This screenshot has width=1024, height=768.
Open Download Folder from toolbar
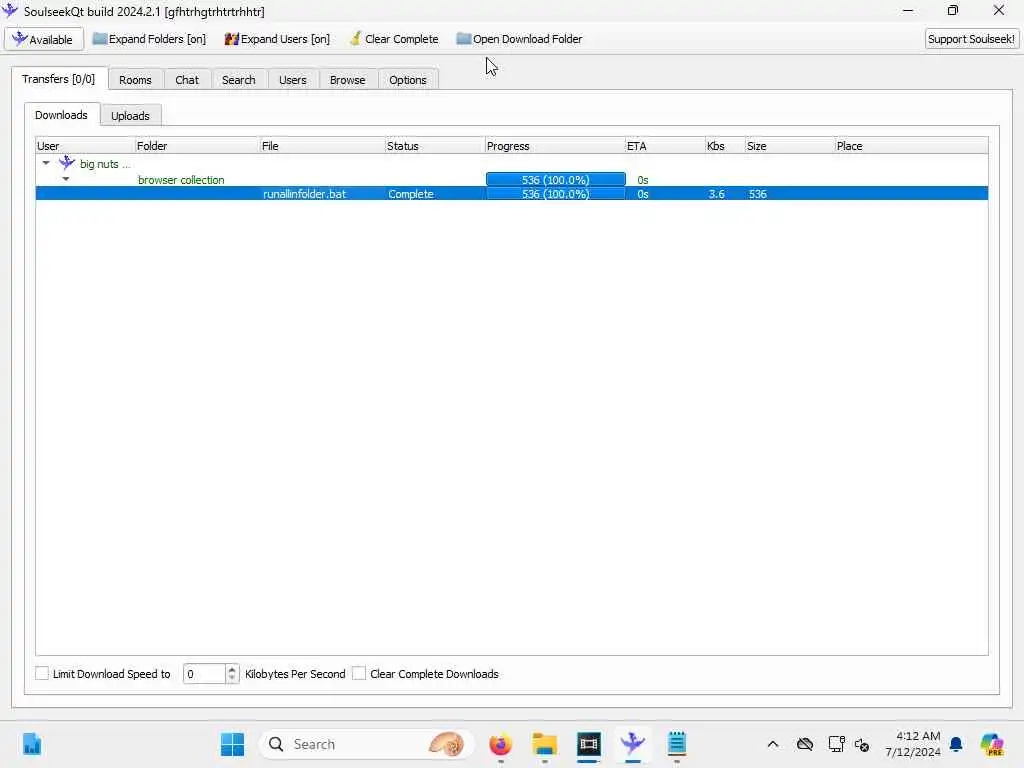coord(519,39)
